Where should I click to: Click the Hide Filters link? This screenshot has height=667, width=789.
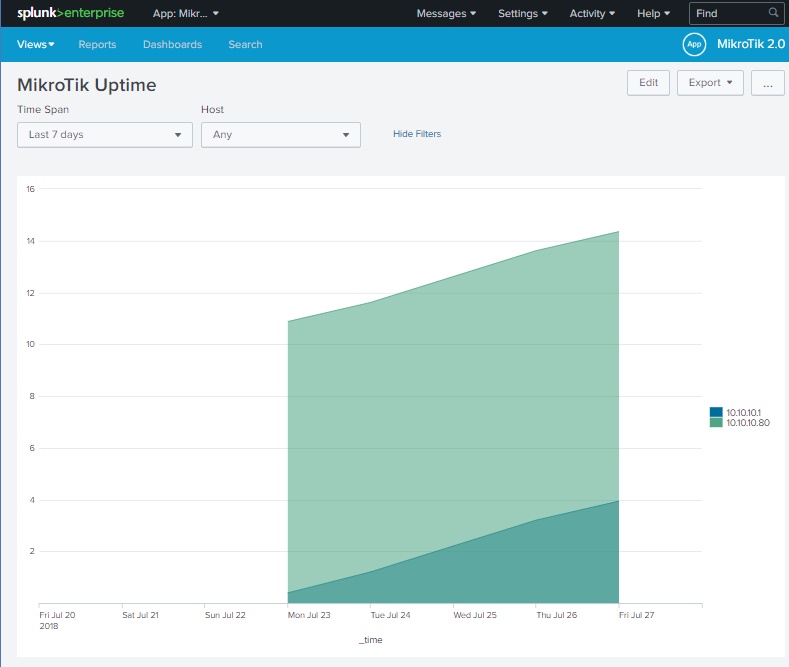click(x=417, y=134)
